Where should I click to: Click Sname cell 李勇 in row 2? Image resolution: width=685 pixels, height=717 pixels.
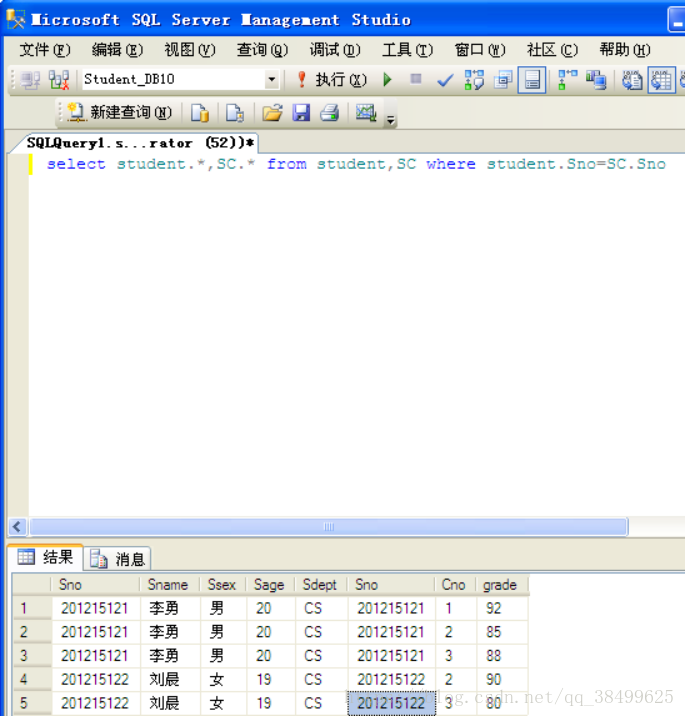[170, 632]
